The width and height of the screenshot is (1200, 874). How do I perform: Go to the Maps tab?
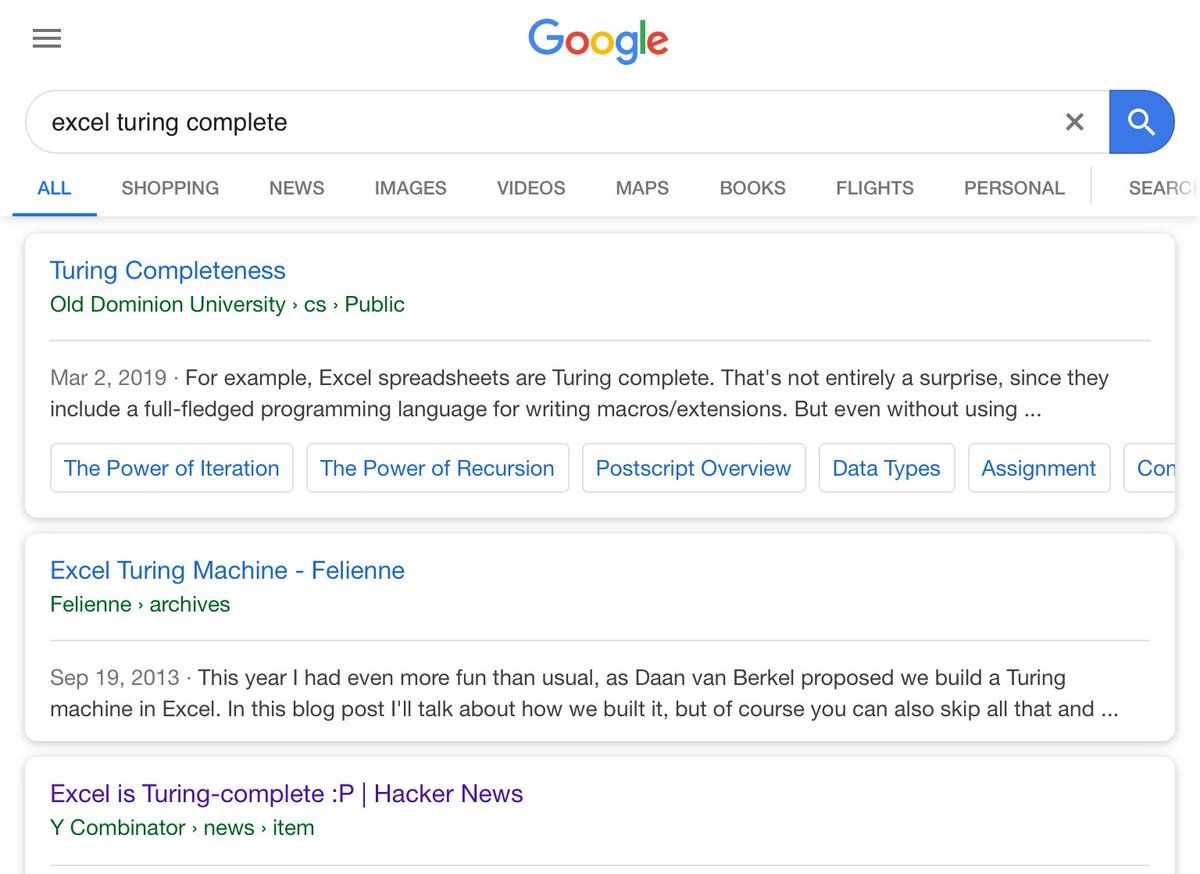pos(642,188)
